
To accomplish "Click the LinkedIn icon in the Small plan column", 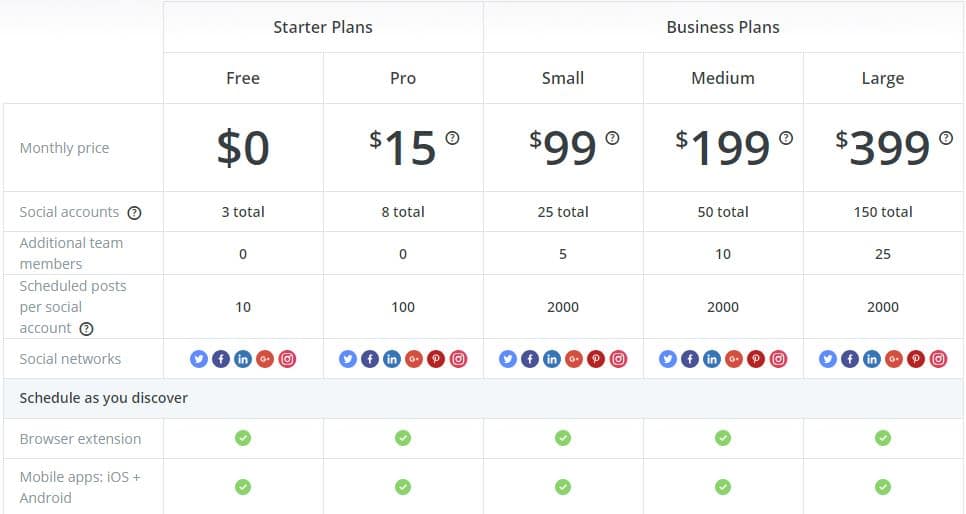I will coord(551,359).
